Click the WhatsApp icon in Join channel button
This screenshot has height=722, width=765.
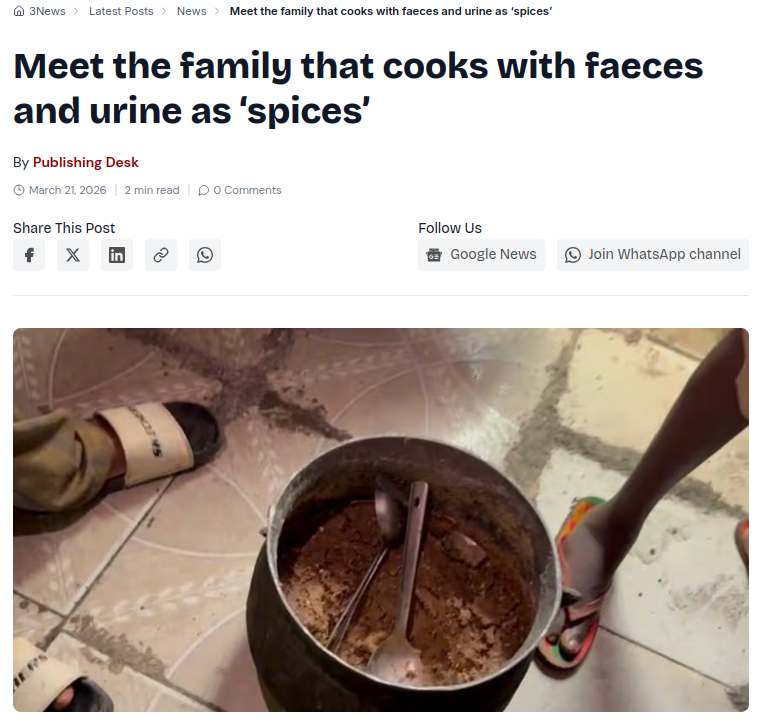[x=573, y=255]
